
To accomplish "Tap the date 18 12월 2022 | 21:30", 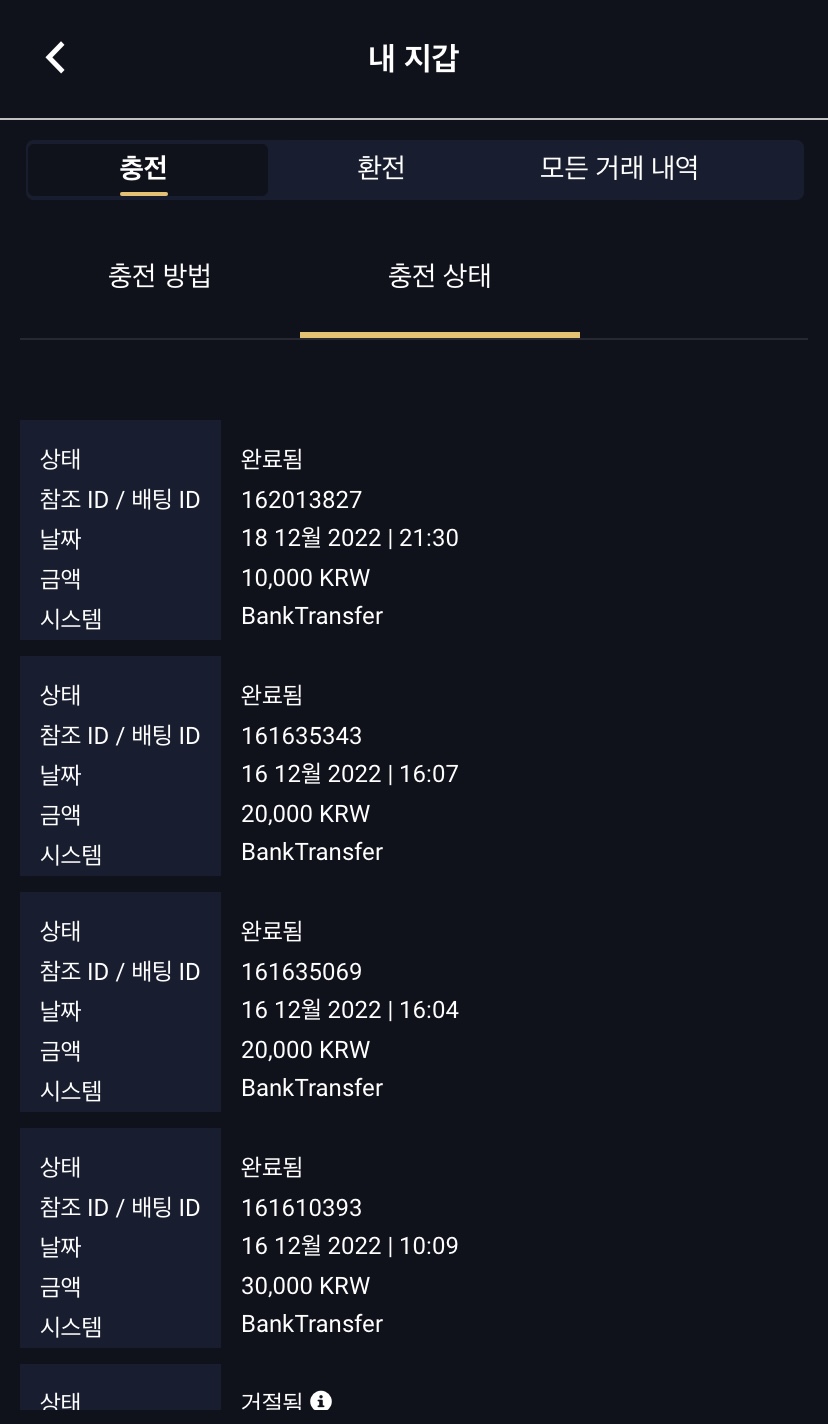I will click(x=350, y=538).
